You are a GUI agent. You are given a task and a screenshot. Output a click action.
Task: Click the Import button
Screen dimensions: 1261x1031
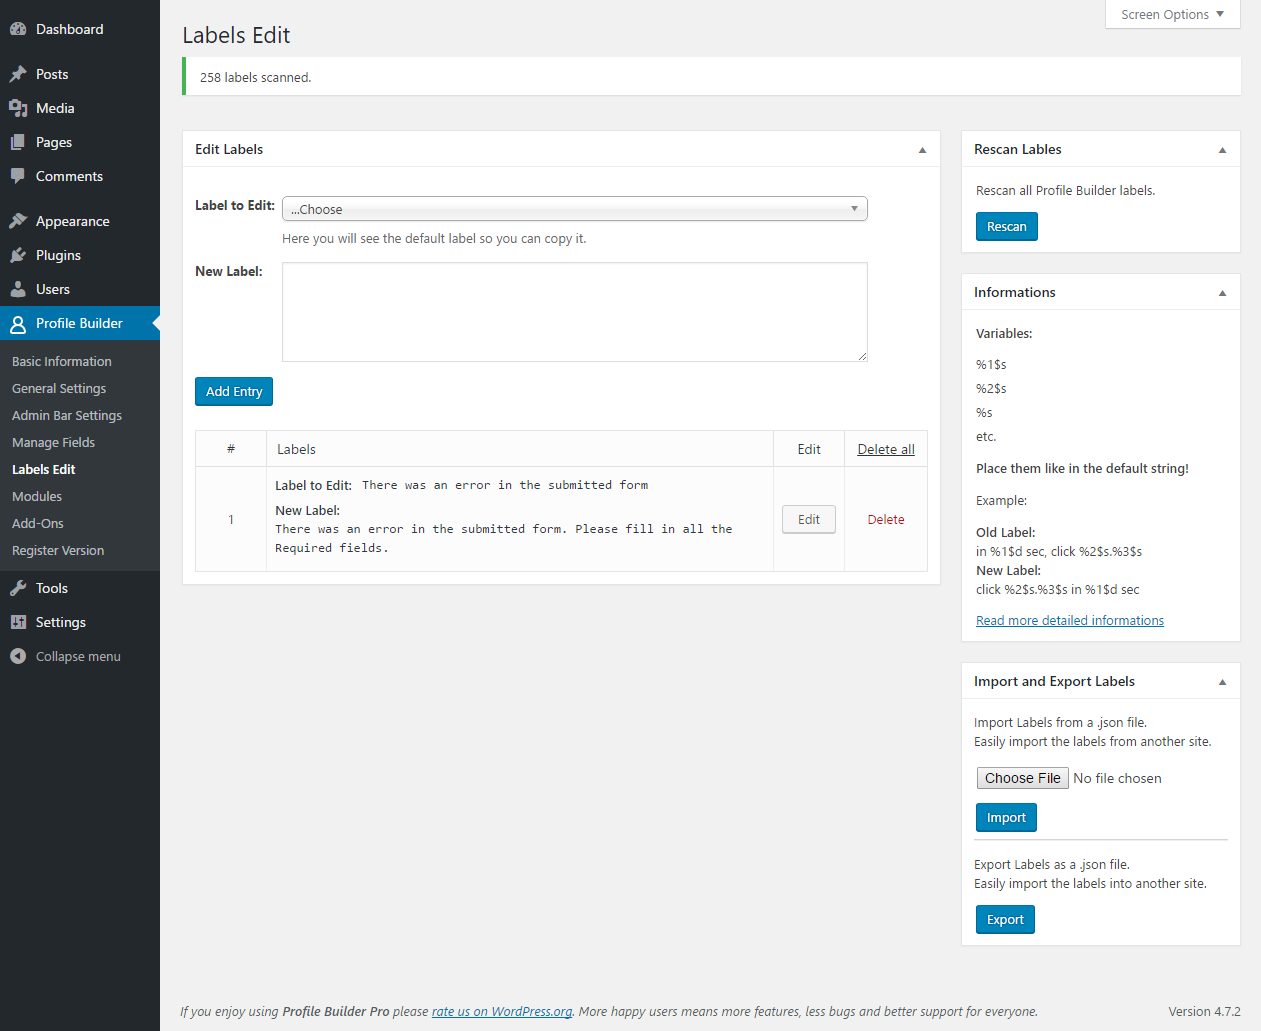coord(1006,818)
